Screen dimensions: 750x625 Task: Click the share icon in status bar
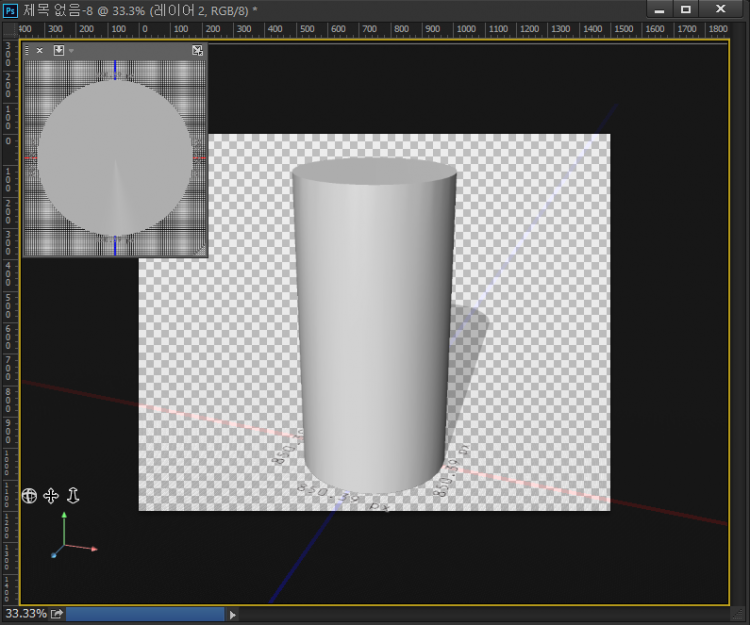(x=57, y=614)
